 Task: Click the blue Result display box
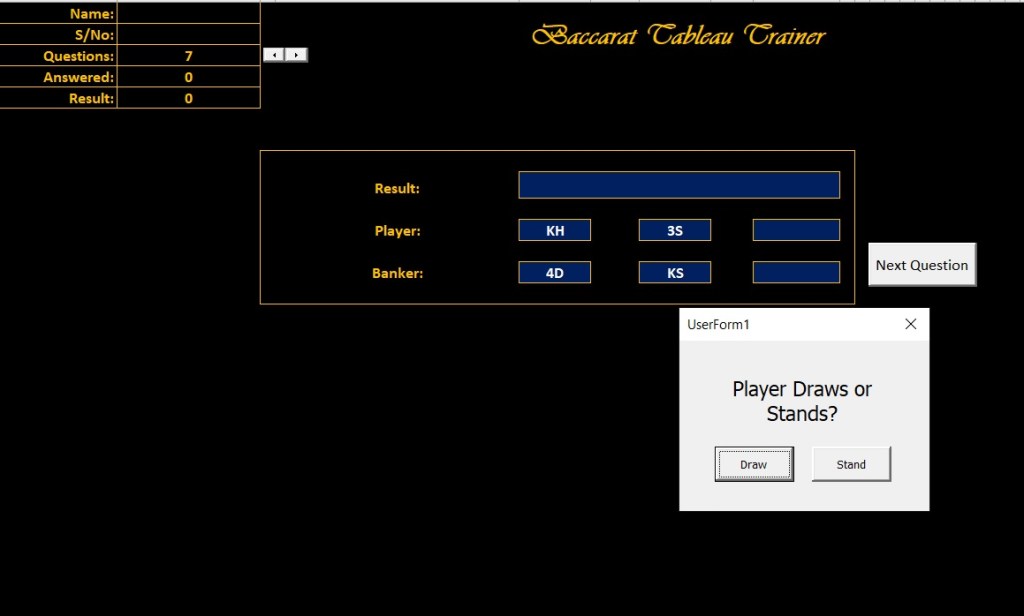(678, 184)
